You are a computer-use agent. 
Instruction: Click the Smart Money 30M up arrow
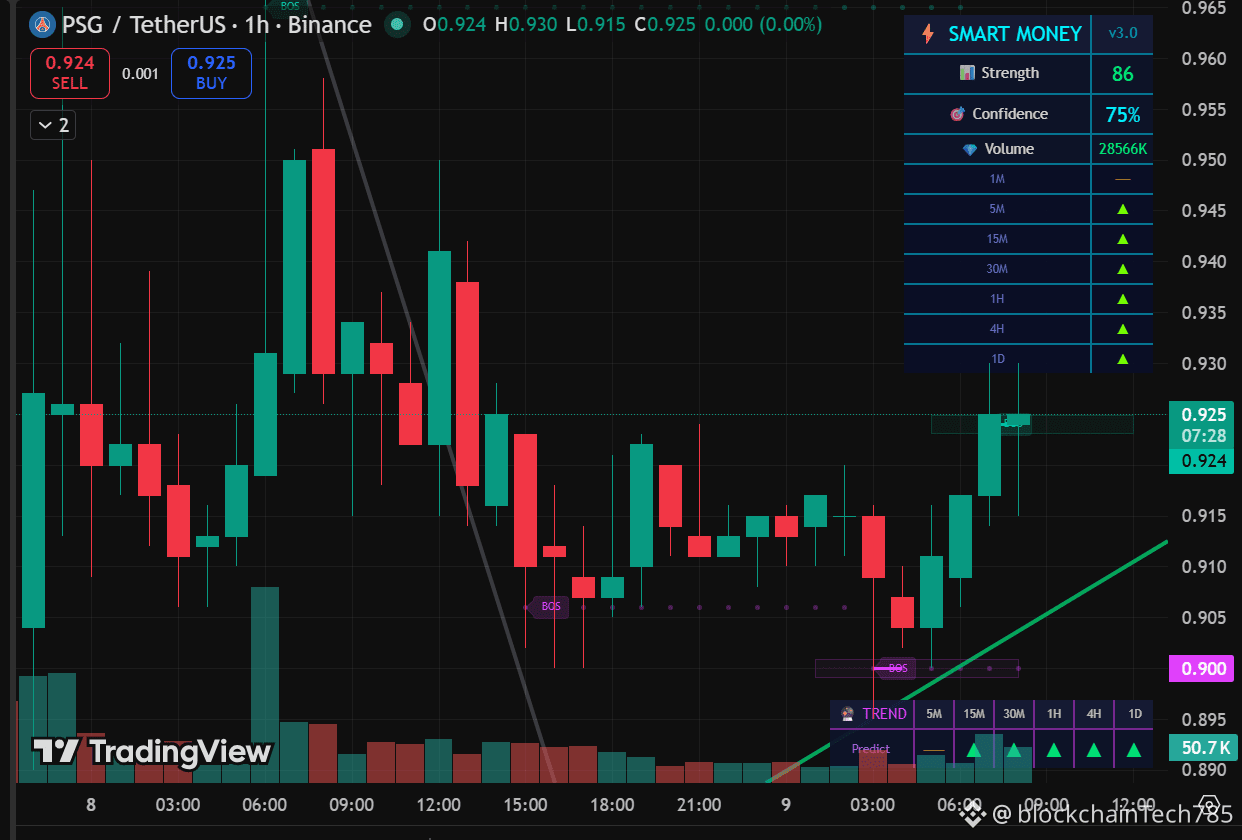[1122, 269]
